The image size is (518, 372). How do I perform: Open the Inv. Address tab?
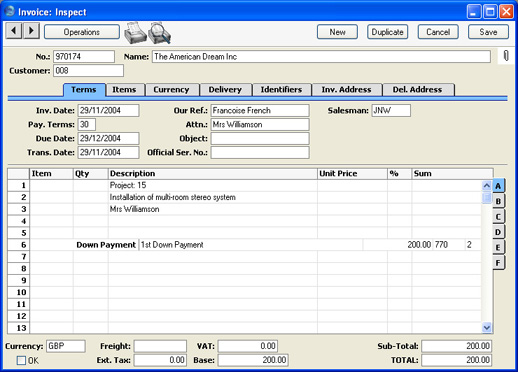click(x=346, y=90)
